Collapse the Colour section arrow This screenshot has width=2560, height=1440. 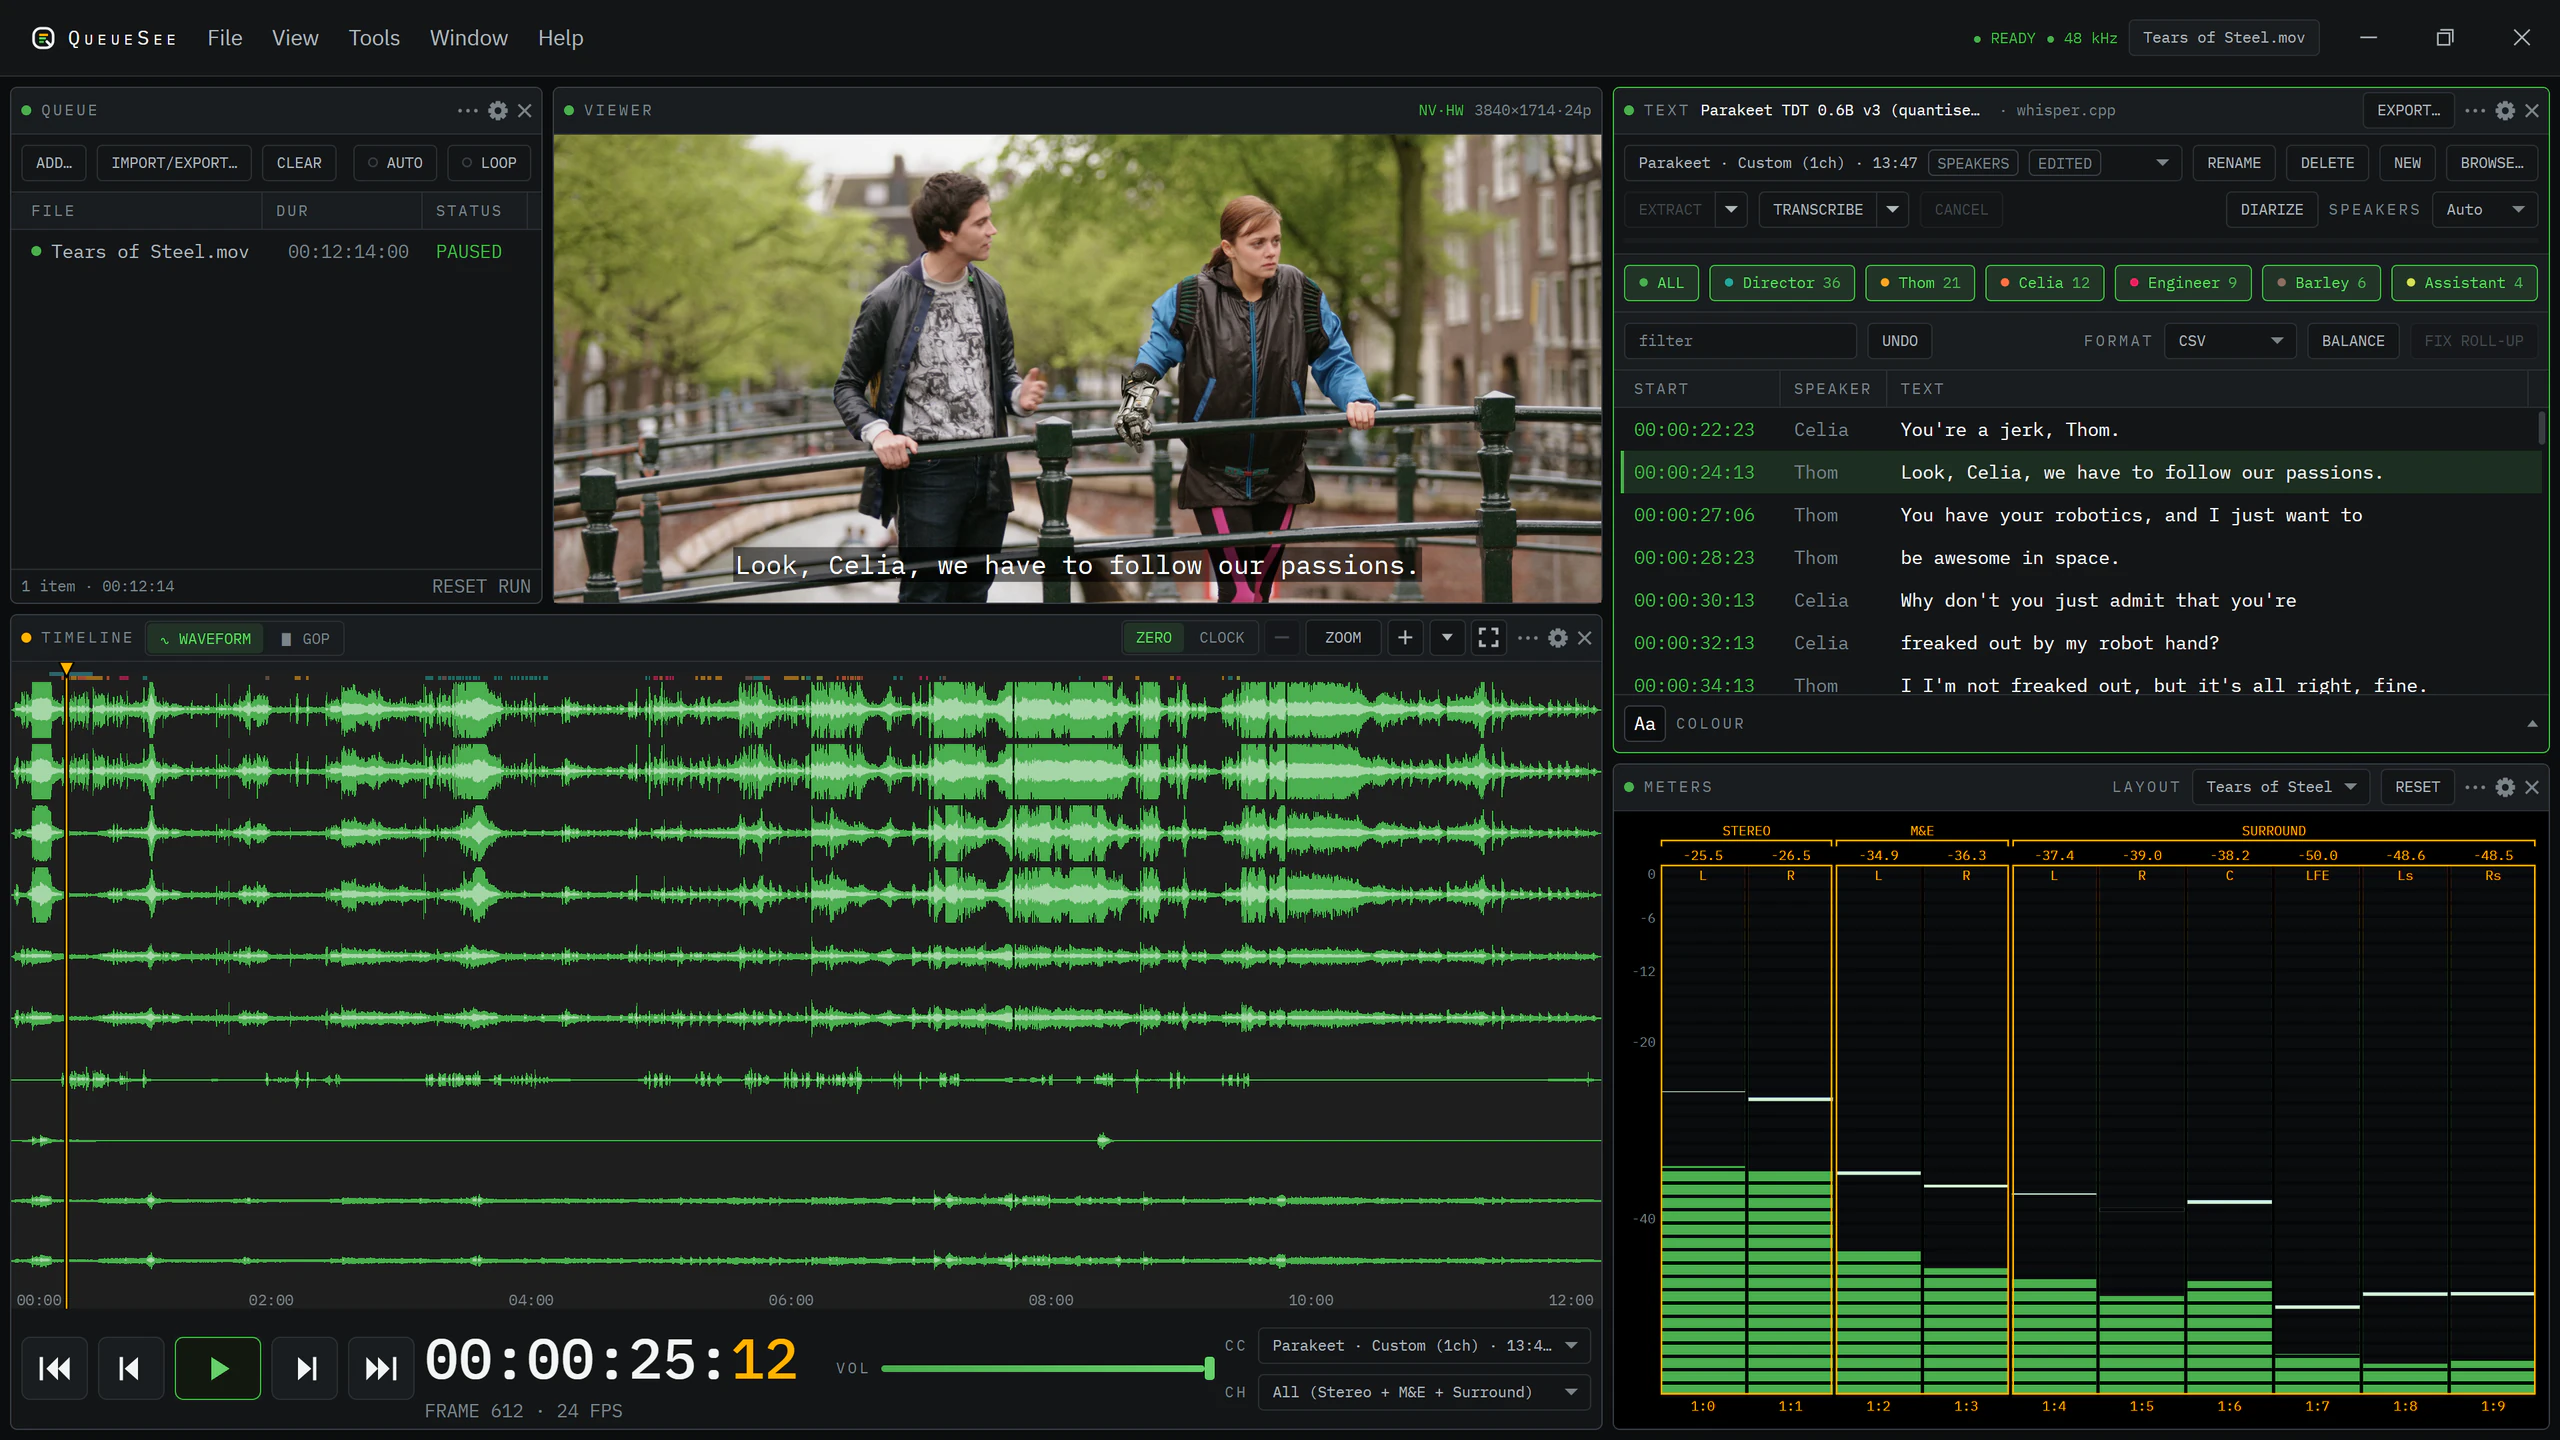[2532, 724]
